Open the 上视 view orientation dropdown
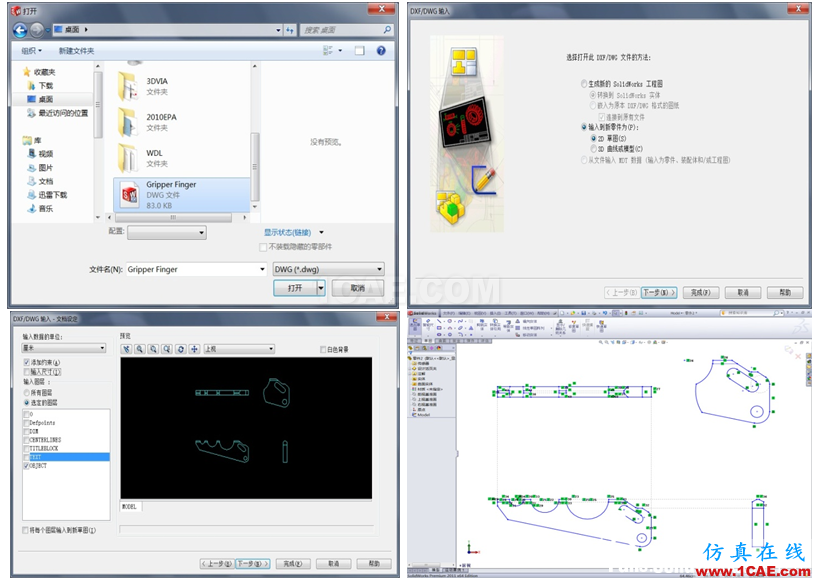This screenshot has height=579, width=815. click(239, 349)
